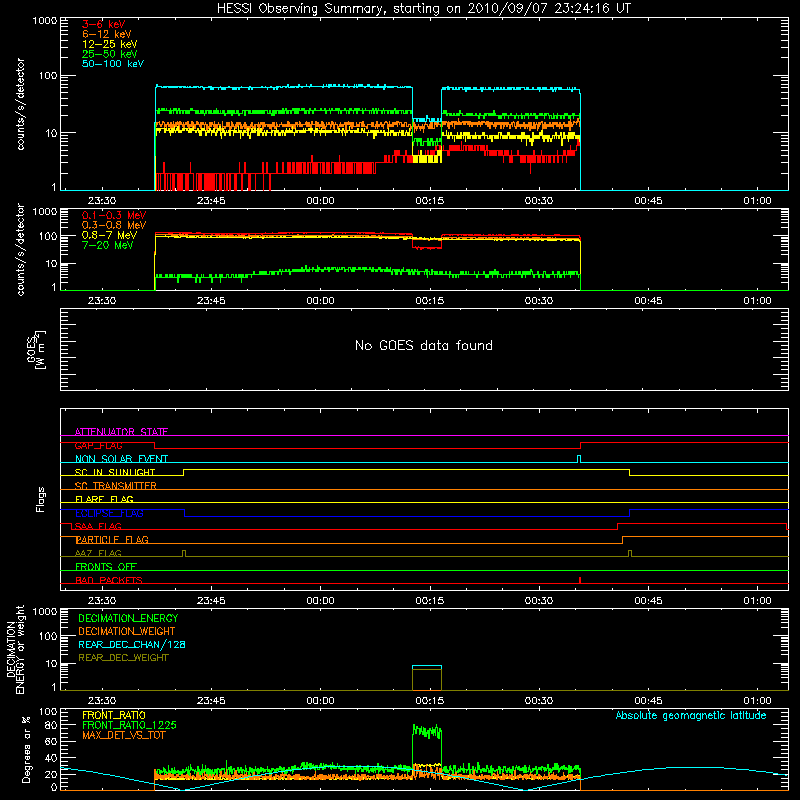Pick the FLARE_FLAG label
This screenshot has height=800, width=800.
pyautogui.click(x=104, y=499)
